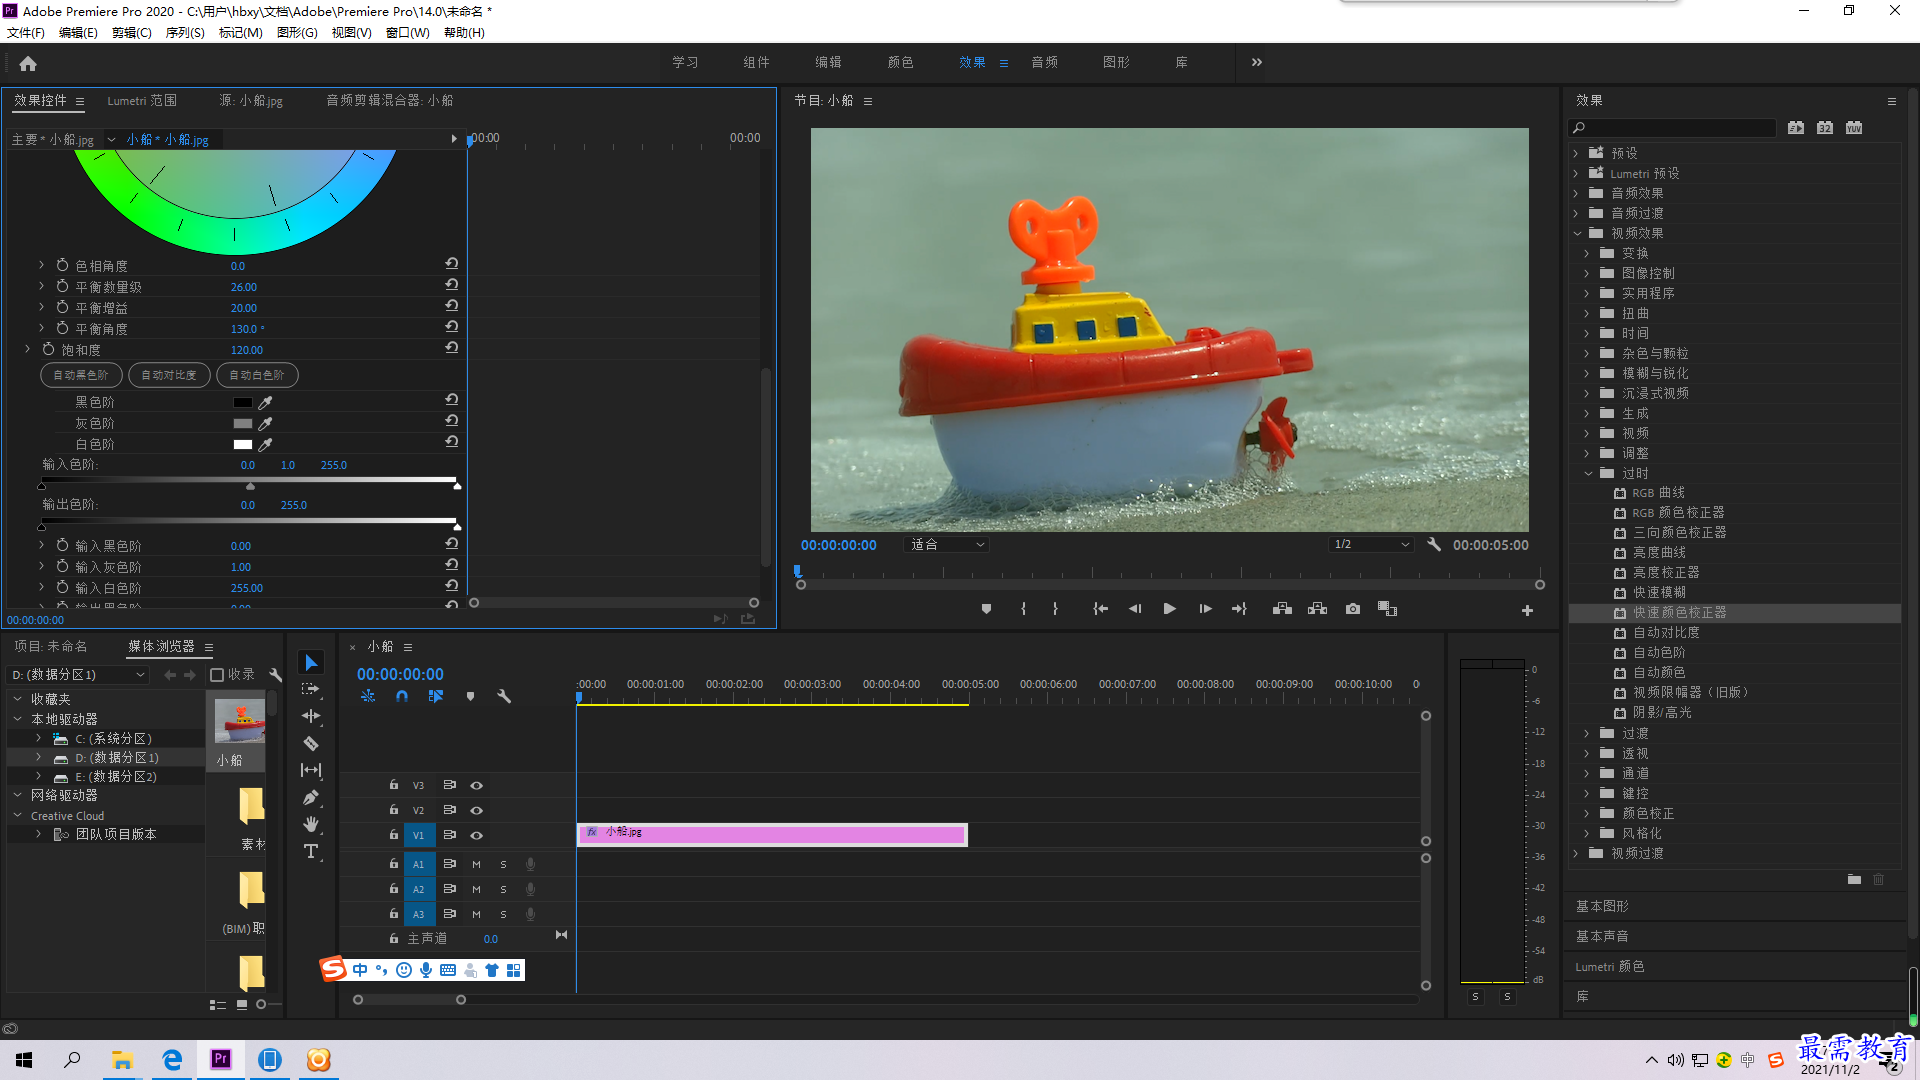Screen dimensions: 1920x1080
Task: Switch to the 颜色 workspace
Action: [900, 62]
